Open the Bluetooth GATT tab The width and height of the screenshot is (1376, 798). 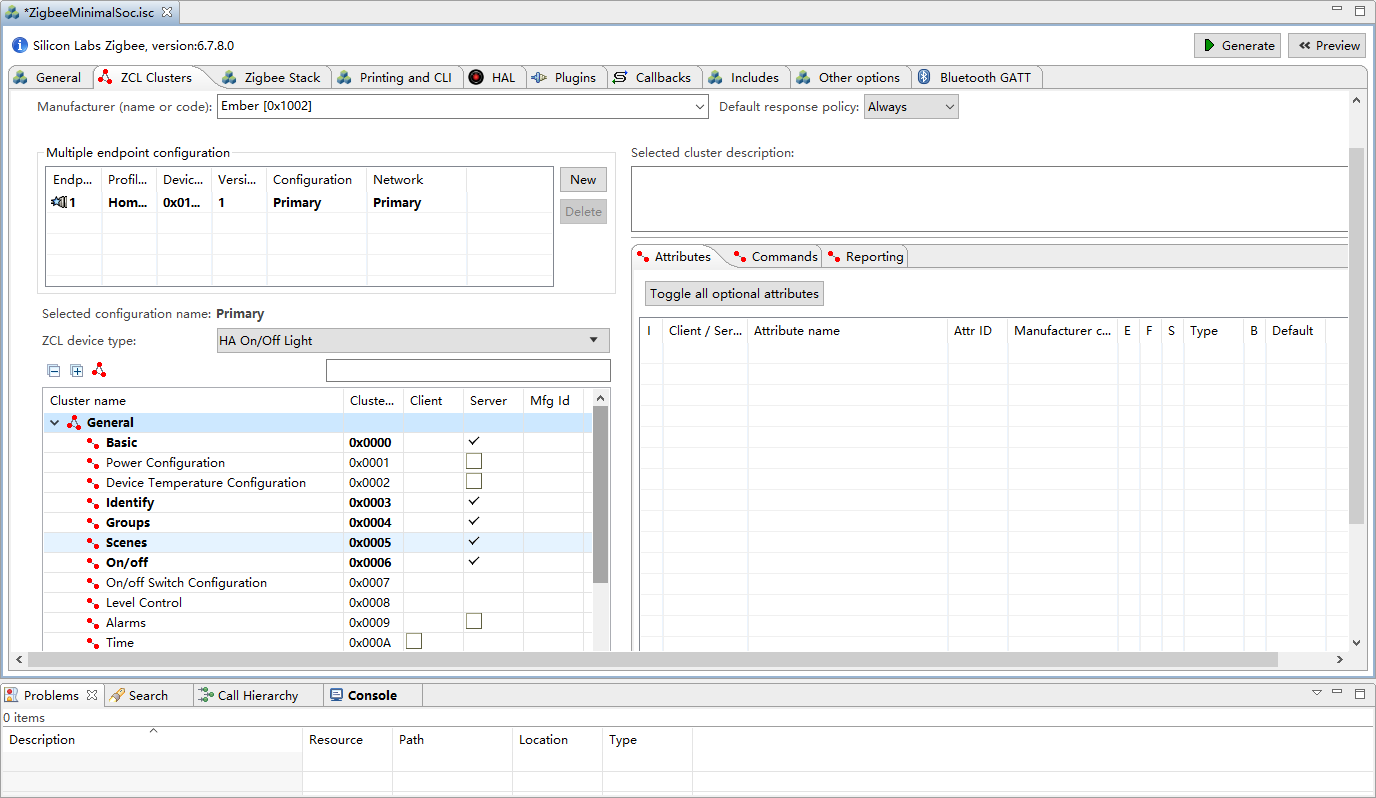976,77
